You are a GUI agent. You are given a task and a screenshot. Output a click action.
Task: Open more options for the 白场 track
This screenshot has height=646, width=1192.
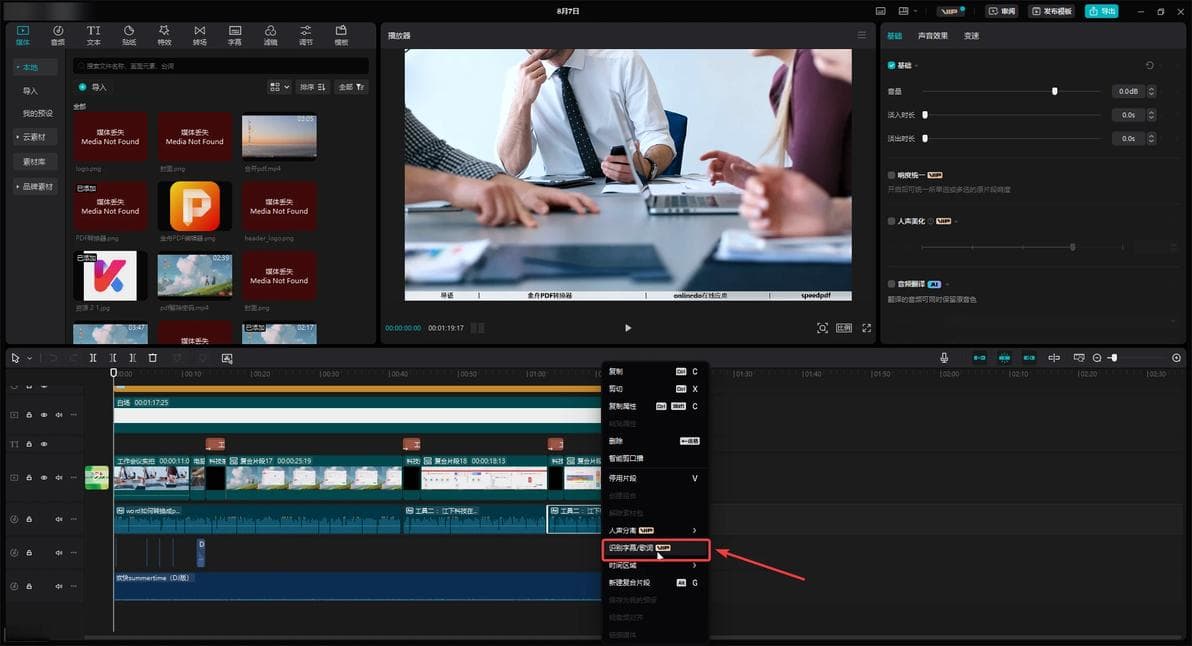point(74,415)
